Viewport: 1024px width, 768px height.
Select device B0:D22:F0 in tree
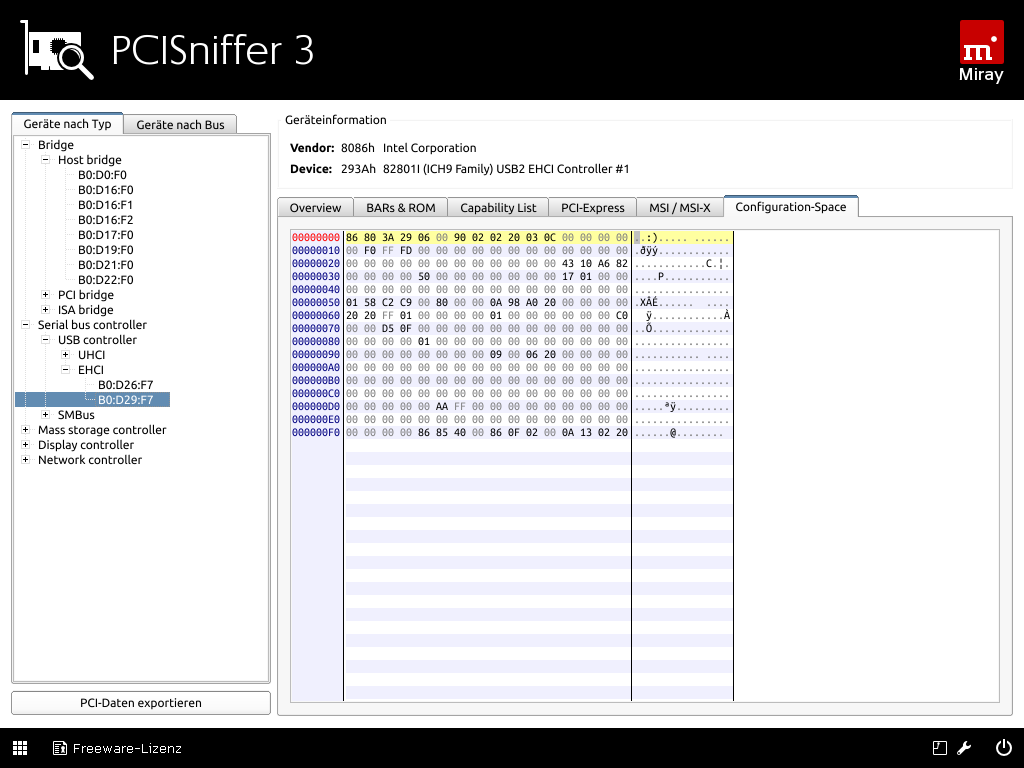tap(106, 280)
